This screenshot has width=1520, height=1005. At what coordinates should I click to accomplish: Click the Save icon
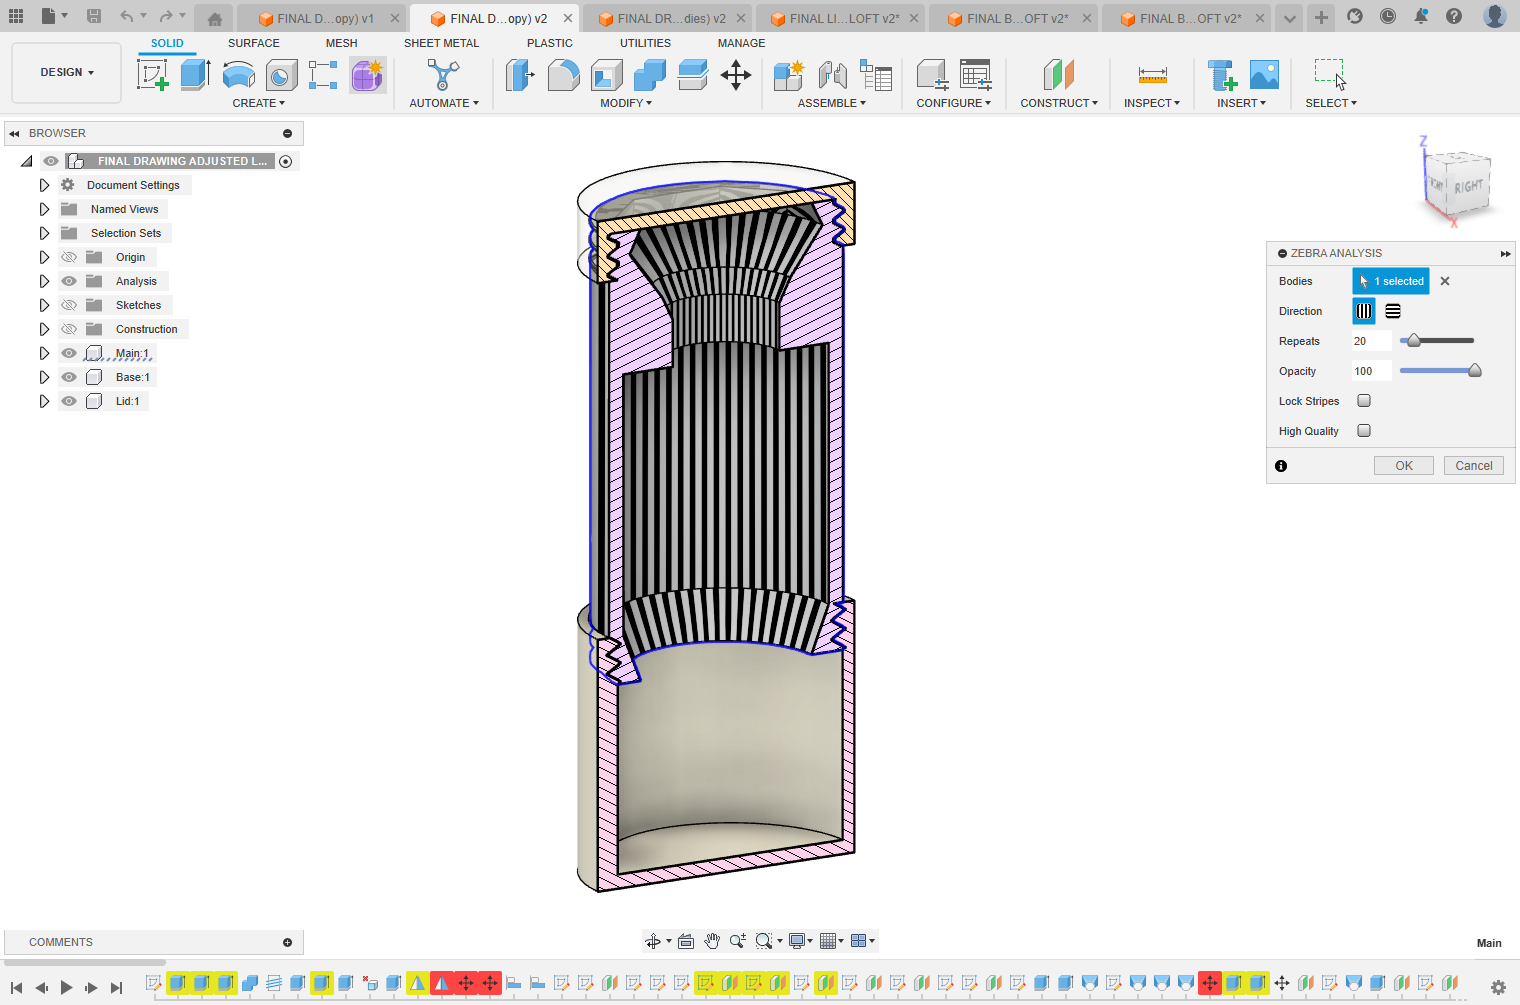[94, 16]
